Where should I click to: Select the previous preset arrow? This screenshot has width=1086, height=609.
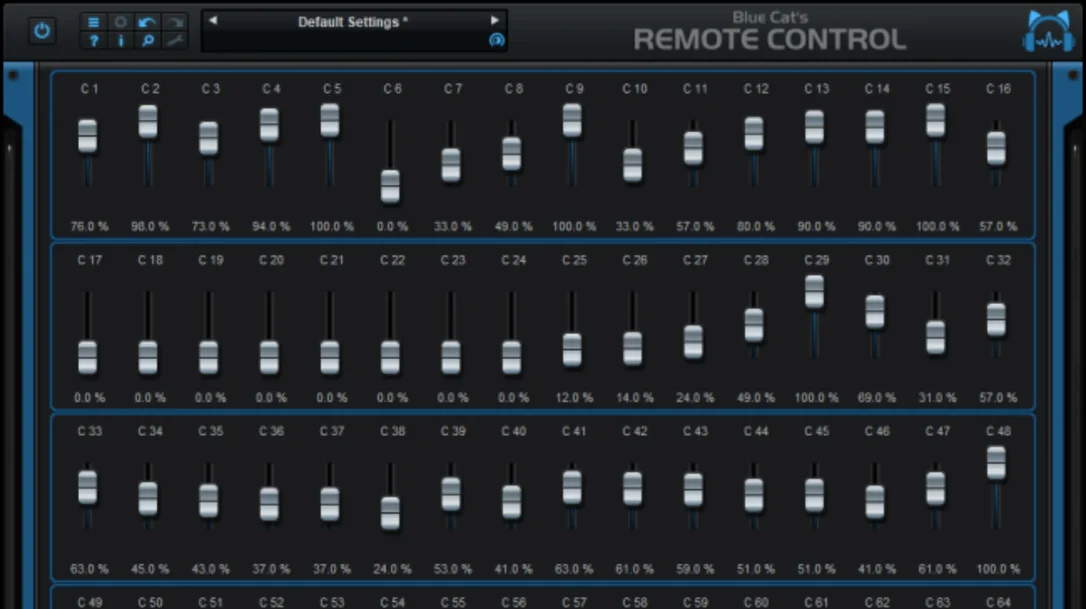click(x=213, y=21)
